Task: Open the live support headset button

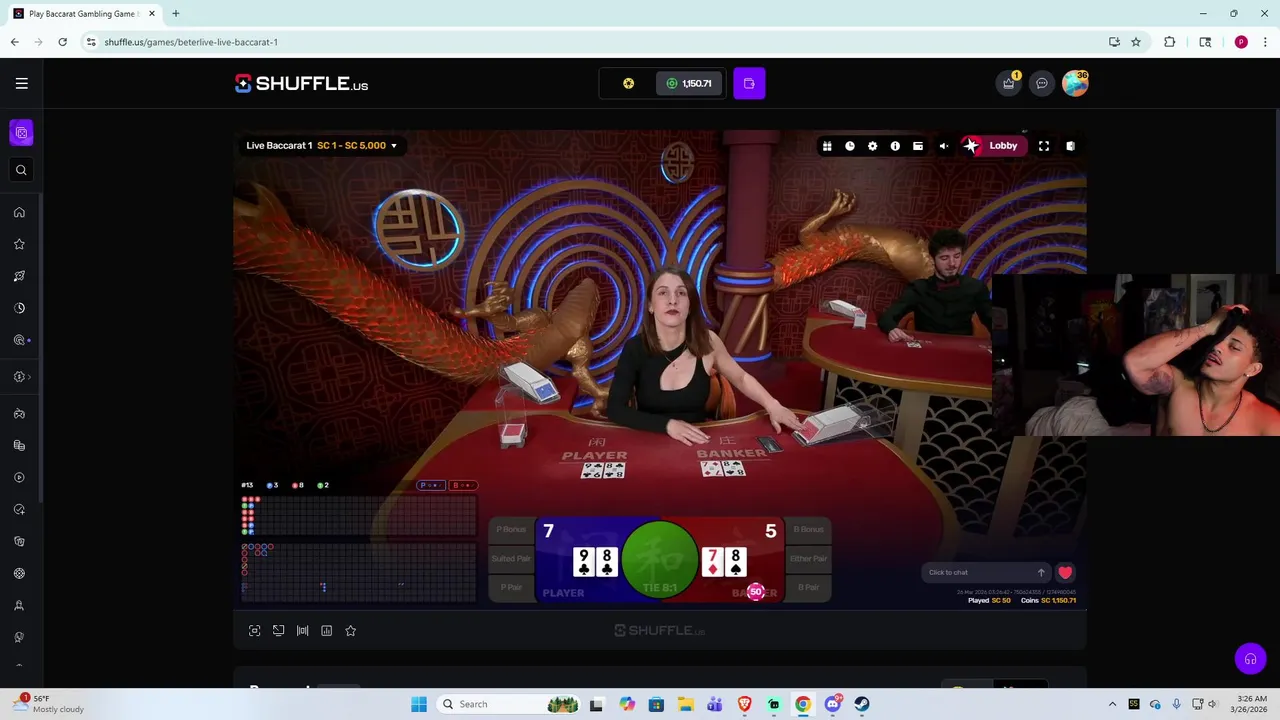Action: [x=1250, y=659]
